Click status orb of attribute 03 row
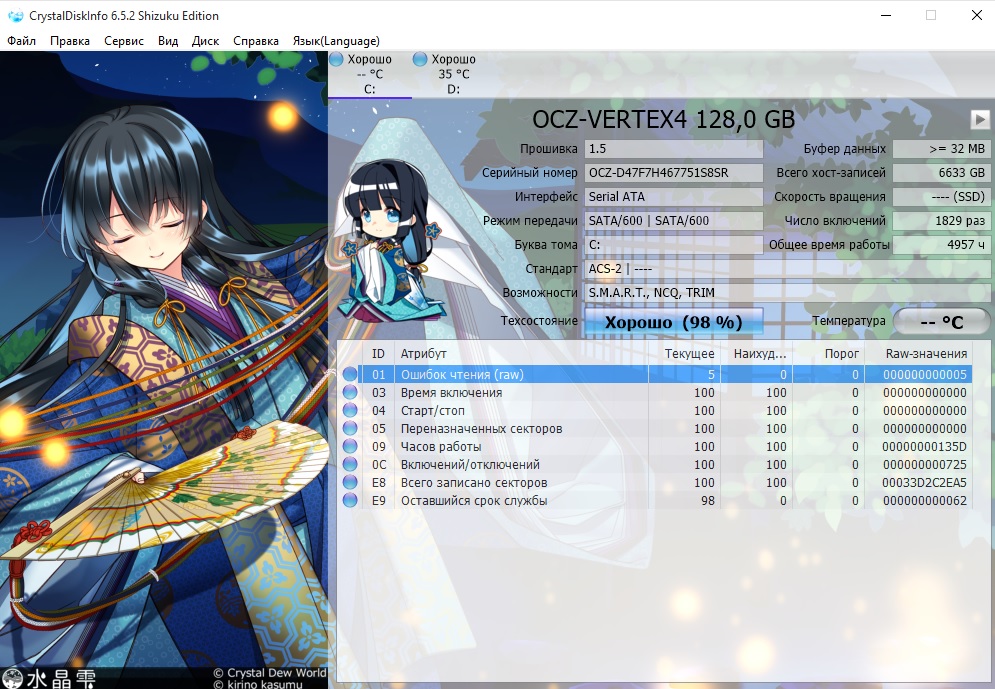 (350, 393)
